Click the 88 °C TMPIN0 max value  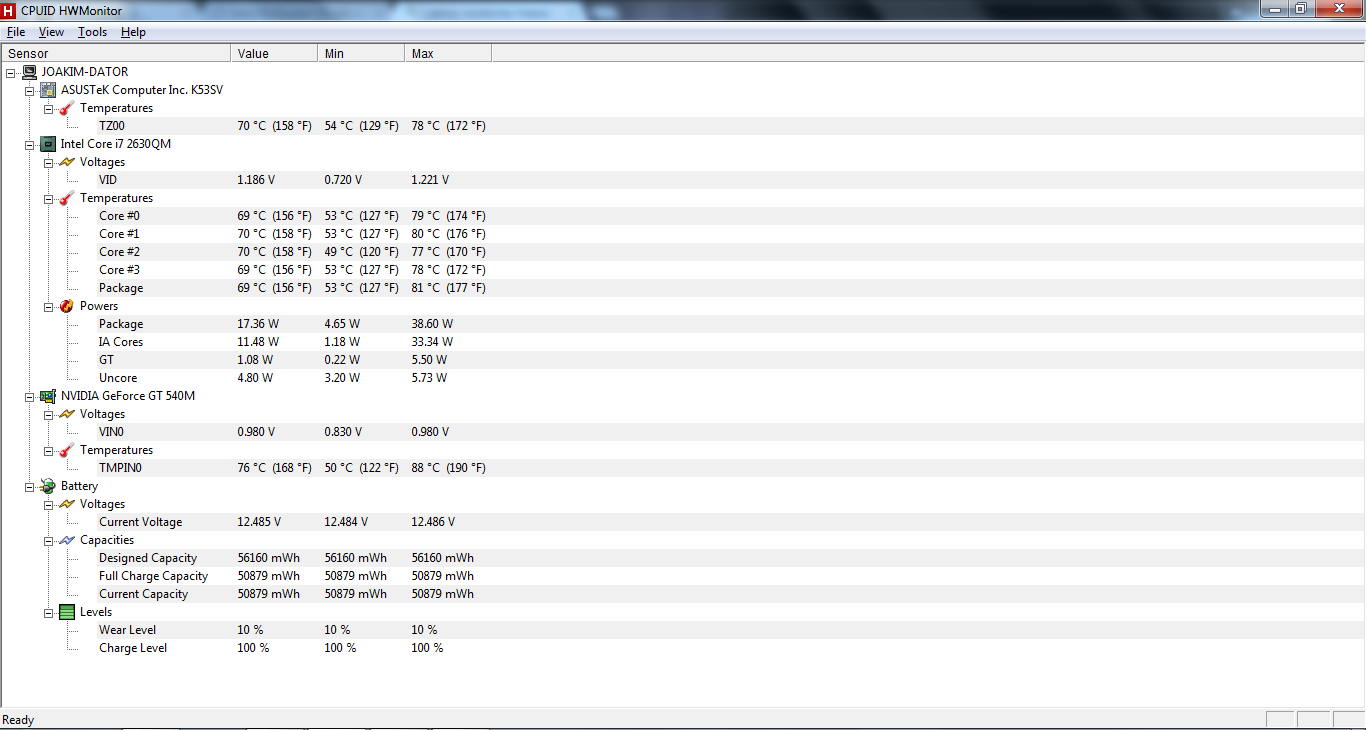448,468
